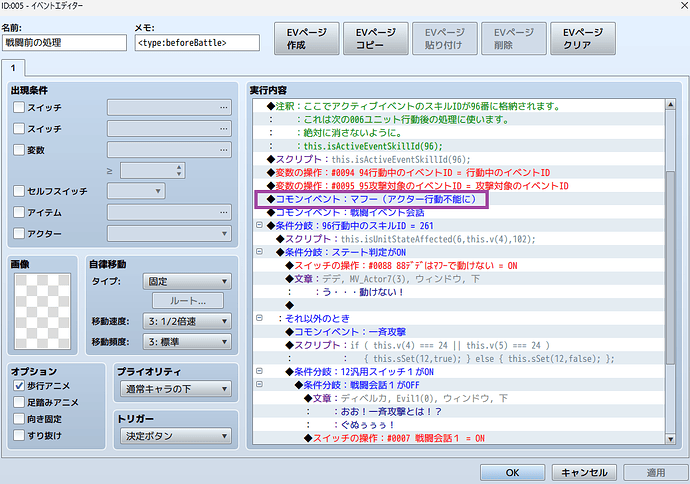Select the スクリプト this.isActiveEventSkillId(96) line

coord(459,159)
